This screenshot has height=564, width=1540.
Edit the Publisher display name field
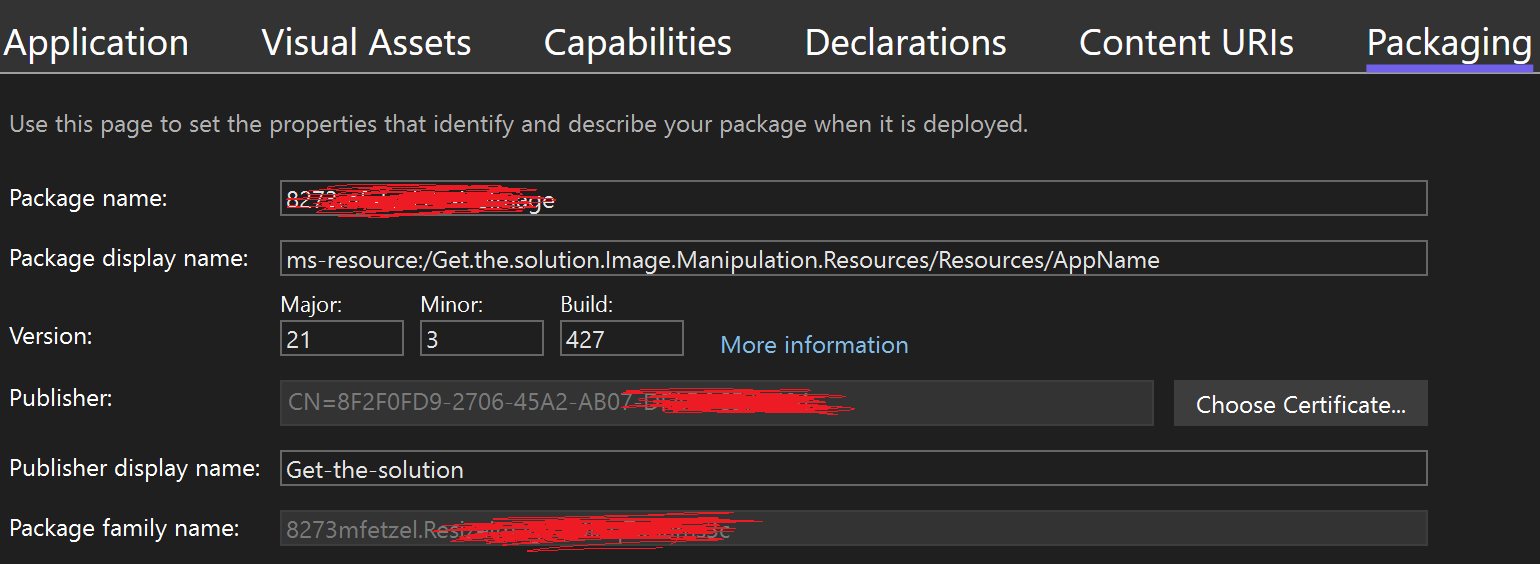point(853,469)
